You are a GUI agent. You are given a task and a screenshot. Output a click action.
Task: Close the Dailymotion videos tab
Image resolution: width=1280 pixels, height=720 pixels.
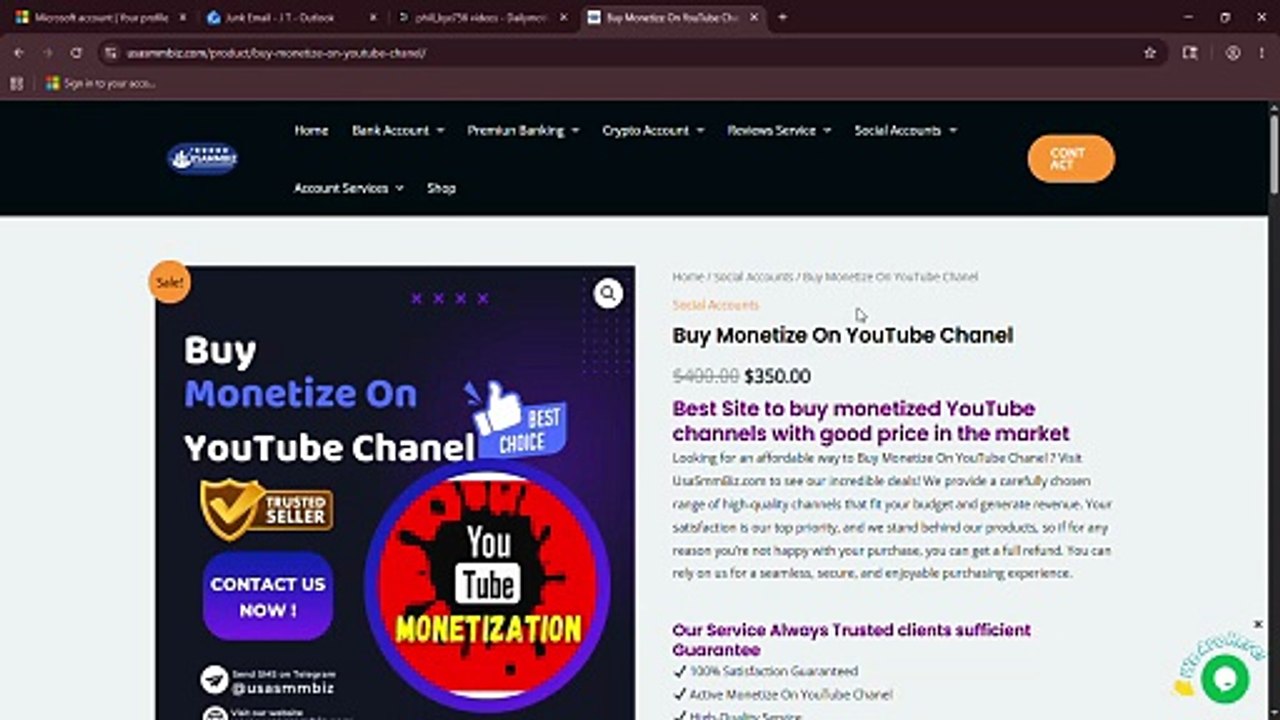point(563,17)
